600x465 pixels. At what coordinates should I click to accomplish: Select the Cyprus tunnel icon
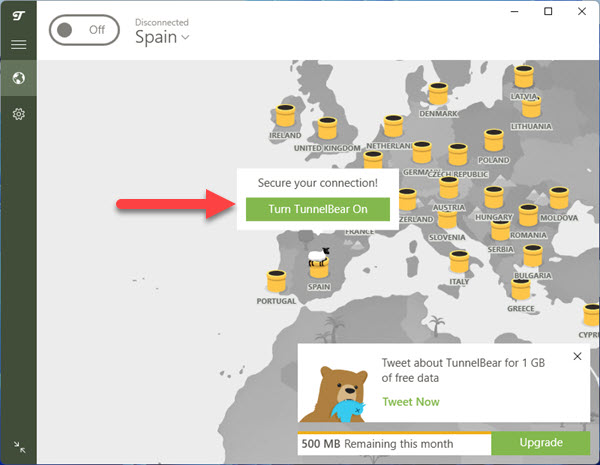(x=592, y=315)
